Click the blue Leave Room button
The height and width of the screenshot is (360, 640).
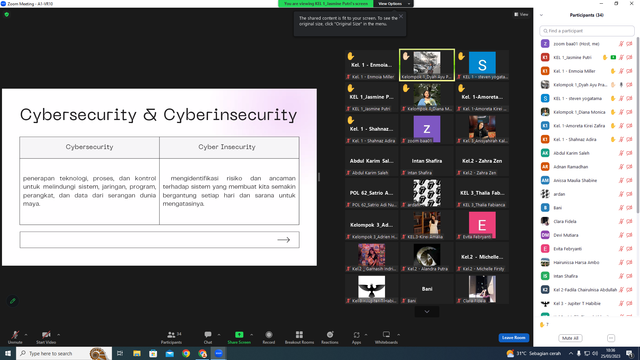513,338
